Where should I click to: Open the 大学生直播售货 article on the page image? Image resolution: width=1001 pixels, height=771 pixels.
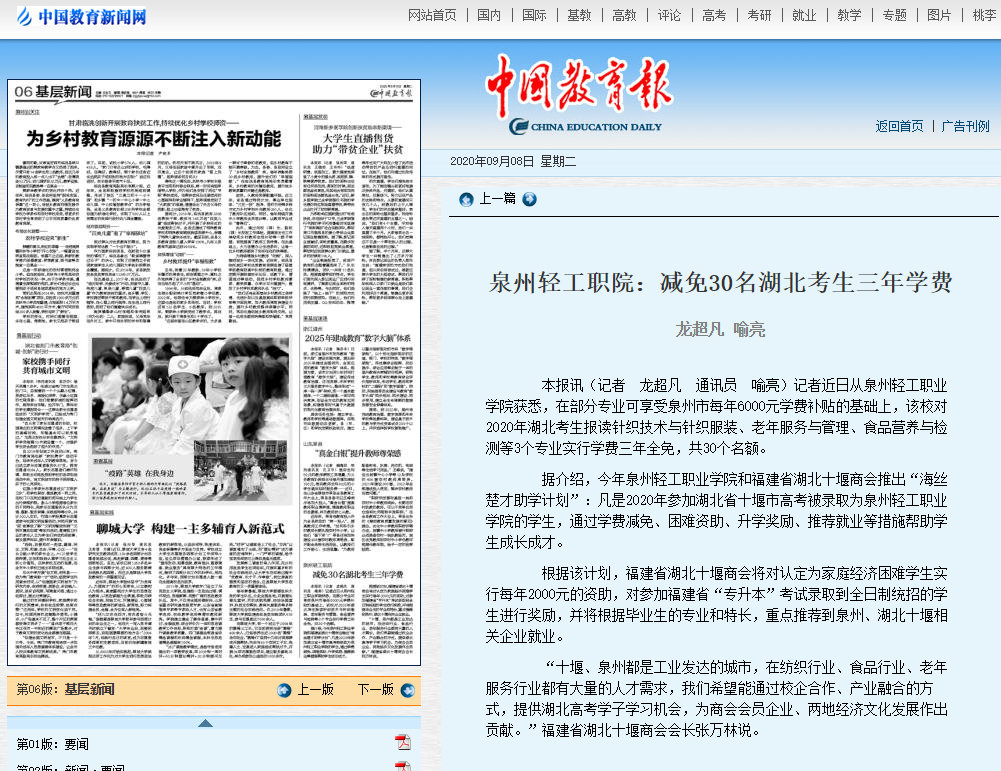(x=357, y=144)
